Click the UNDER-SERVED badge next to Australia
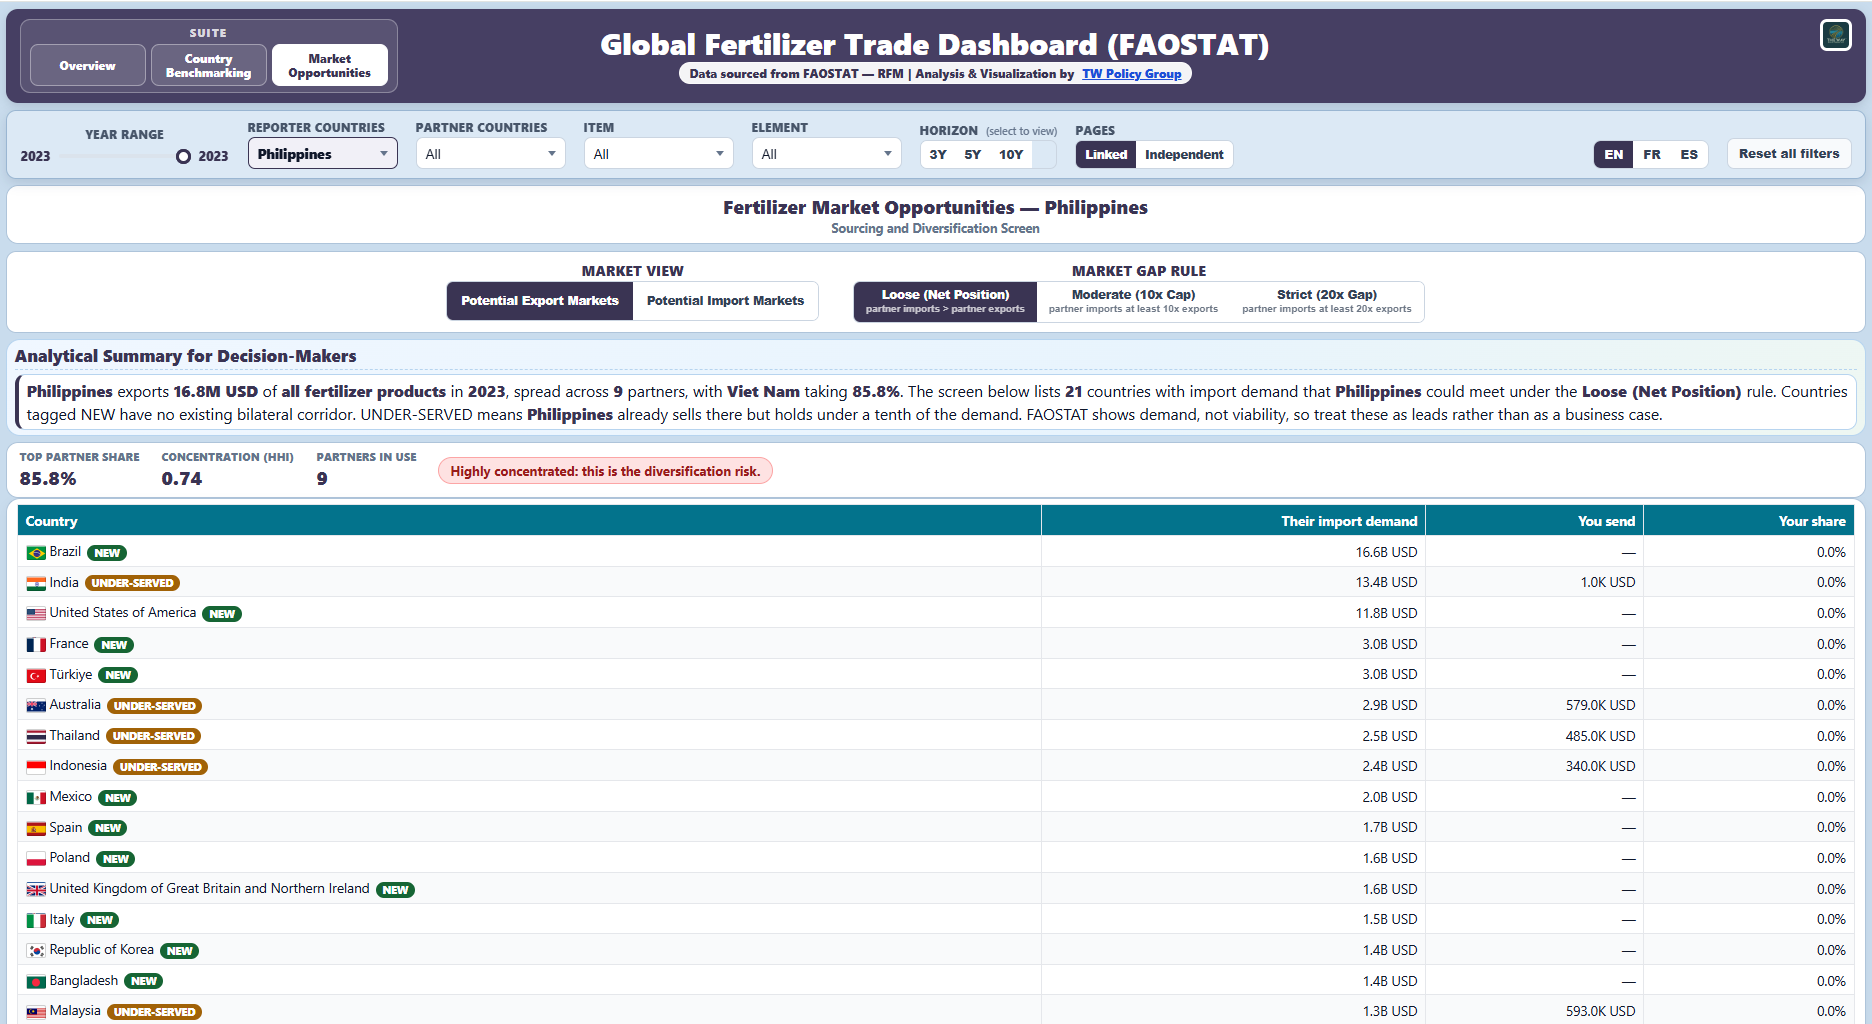The height and width of the screenshot is (1024, 1872). (155, 706)
